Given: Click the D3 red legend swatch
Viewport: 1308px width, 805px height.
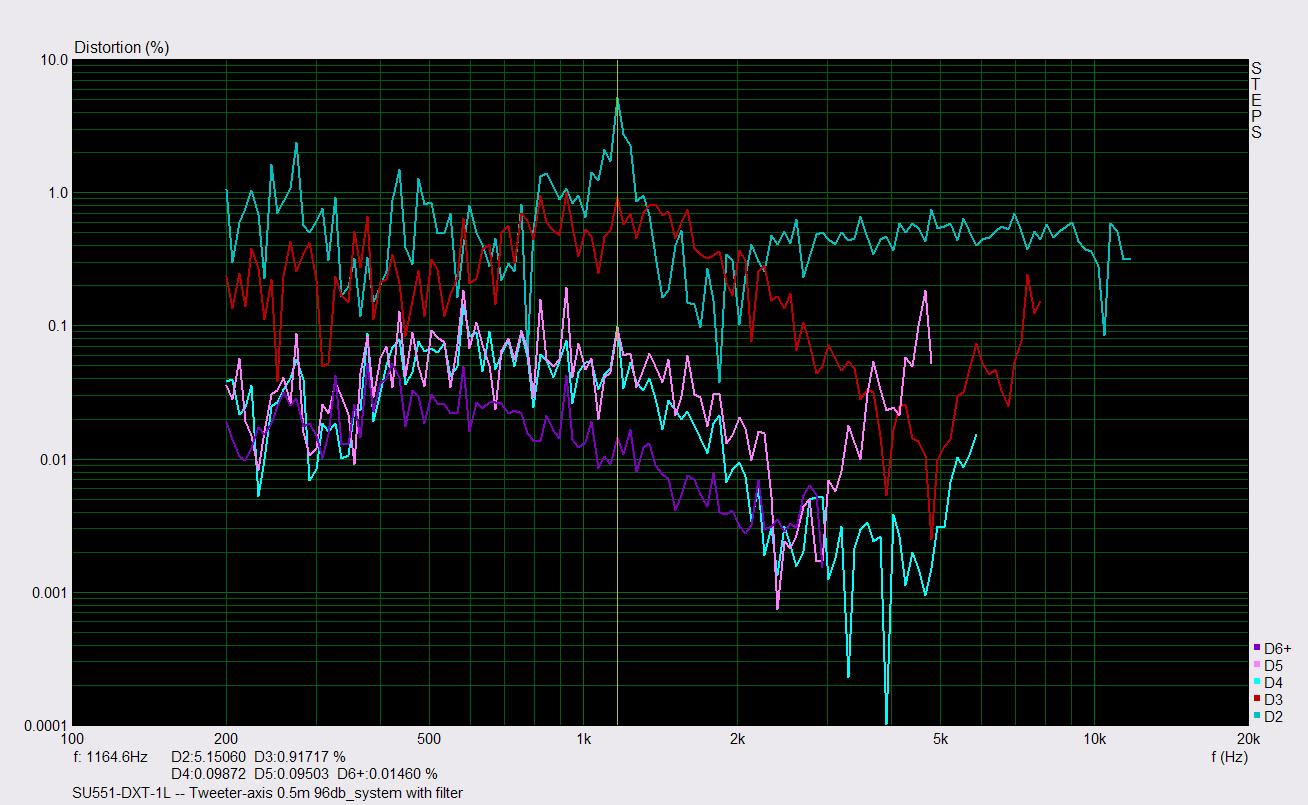Looking at the screenshot, I should 1256,699.
